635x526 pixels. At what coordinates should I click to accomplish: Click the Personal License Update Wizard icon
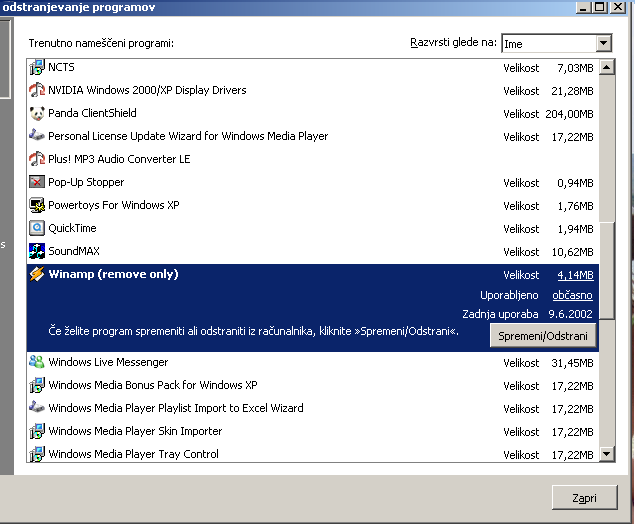tap(37, 135)
